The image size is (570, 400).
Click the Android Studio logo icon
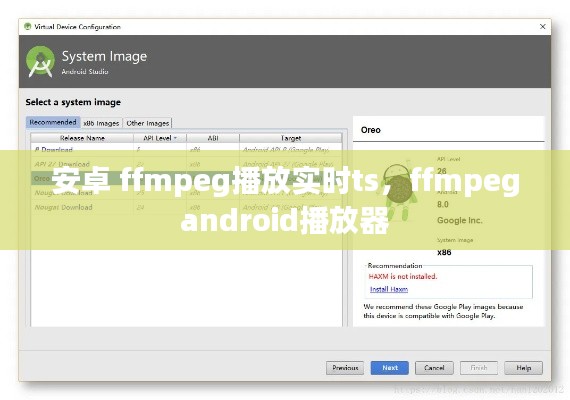click(x=41, y=62)
